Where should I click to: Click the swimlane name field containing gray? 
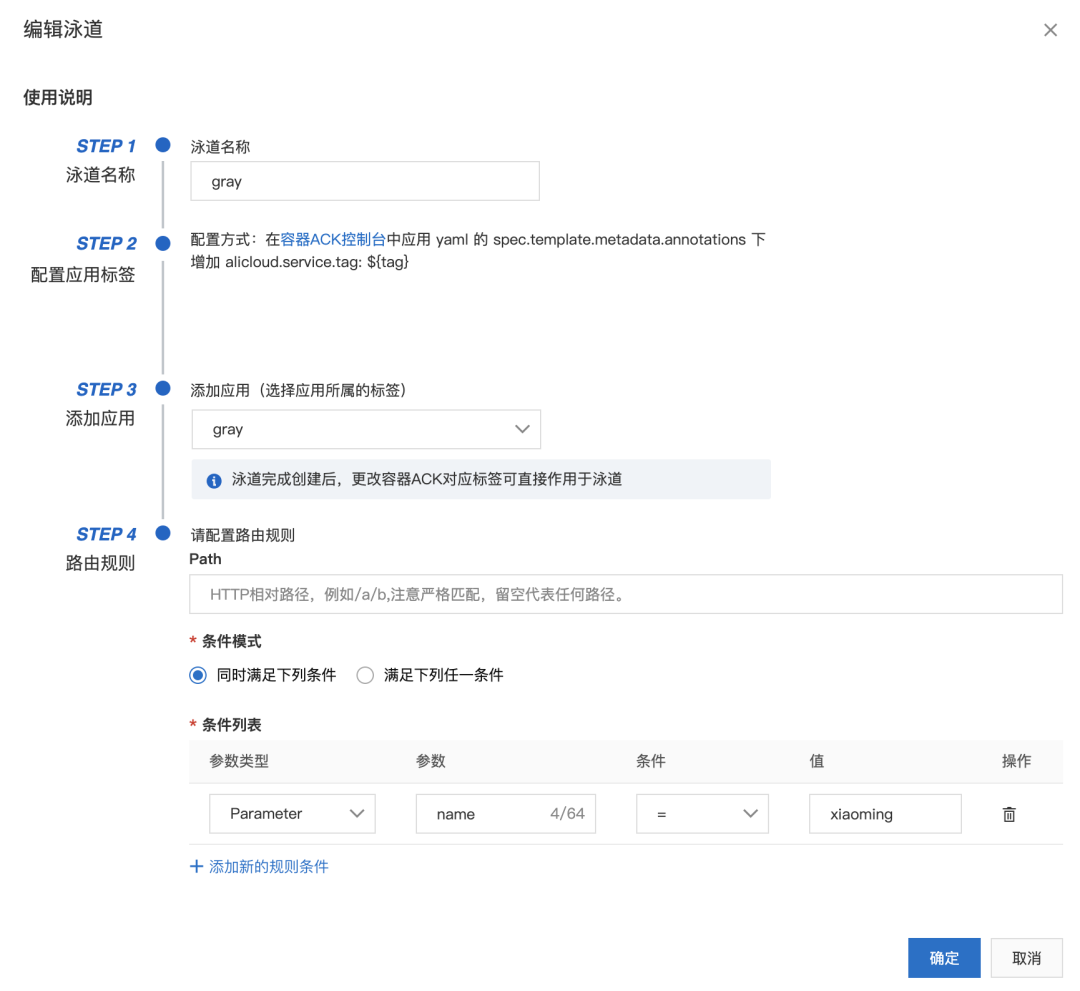click(x=364, y=181)
